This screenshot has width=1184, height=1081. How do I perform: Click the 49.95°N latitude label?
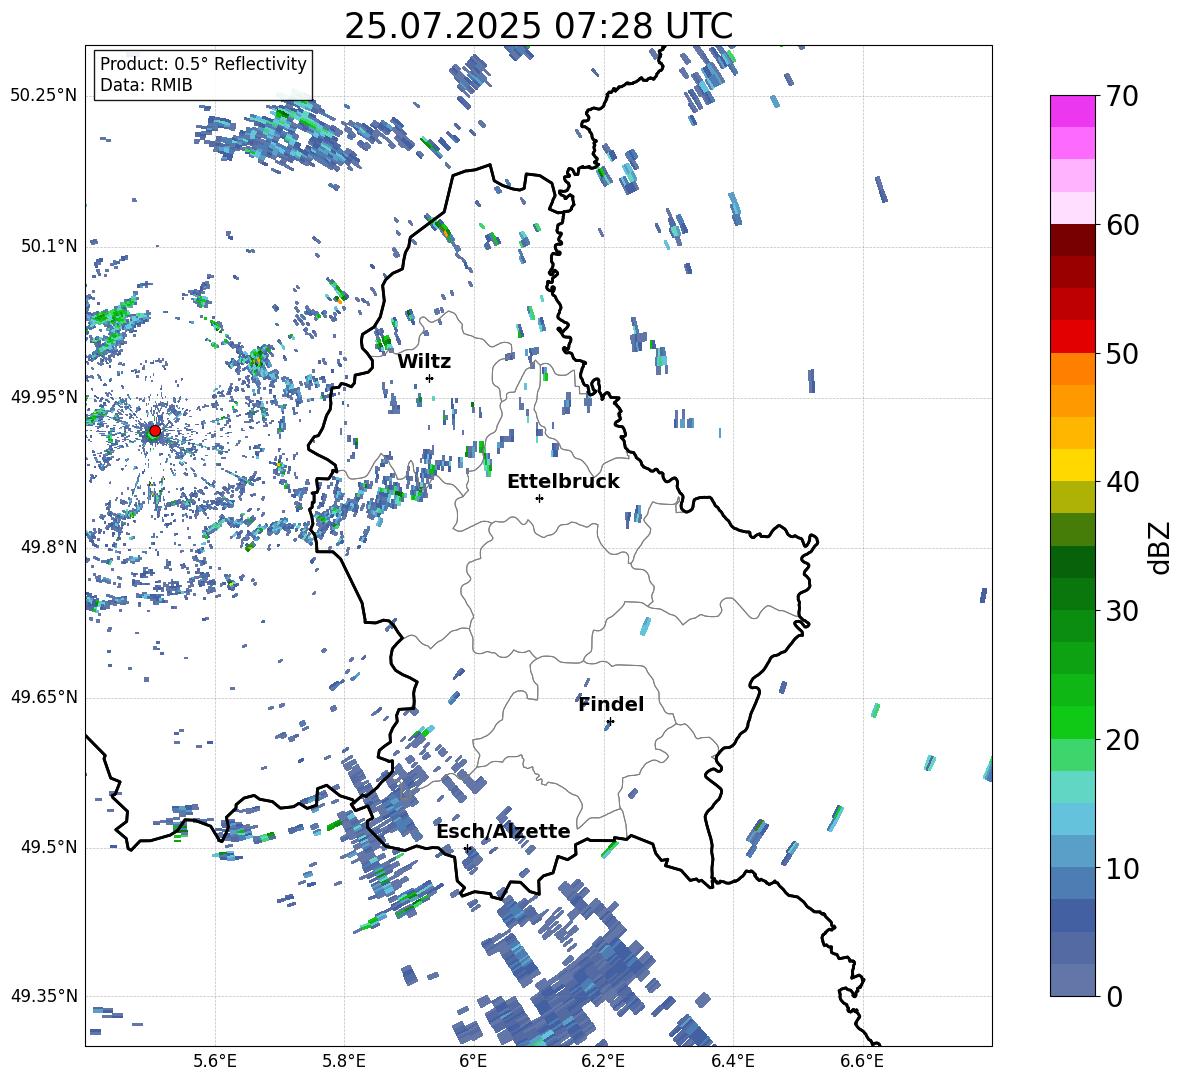(44, 397)
